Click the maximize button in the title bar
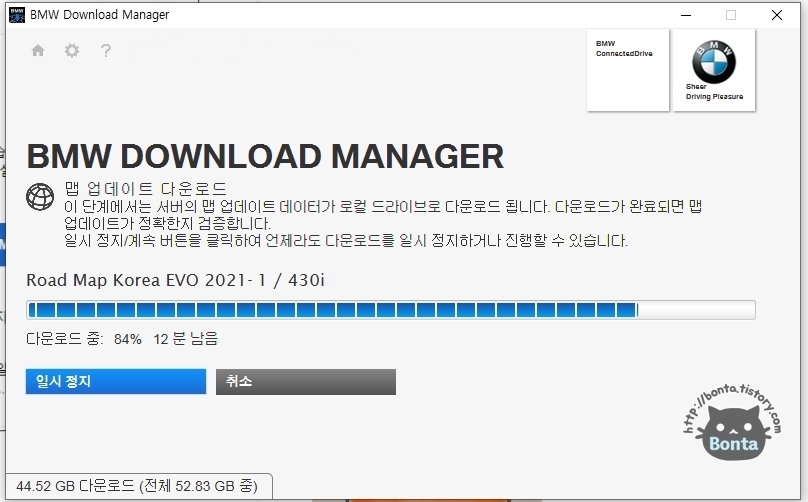Image resolution: width=808 pixels, height=502 pixels. point(731,15)
